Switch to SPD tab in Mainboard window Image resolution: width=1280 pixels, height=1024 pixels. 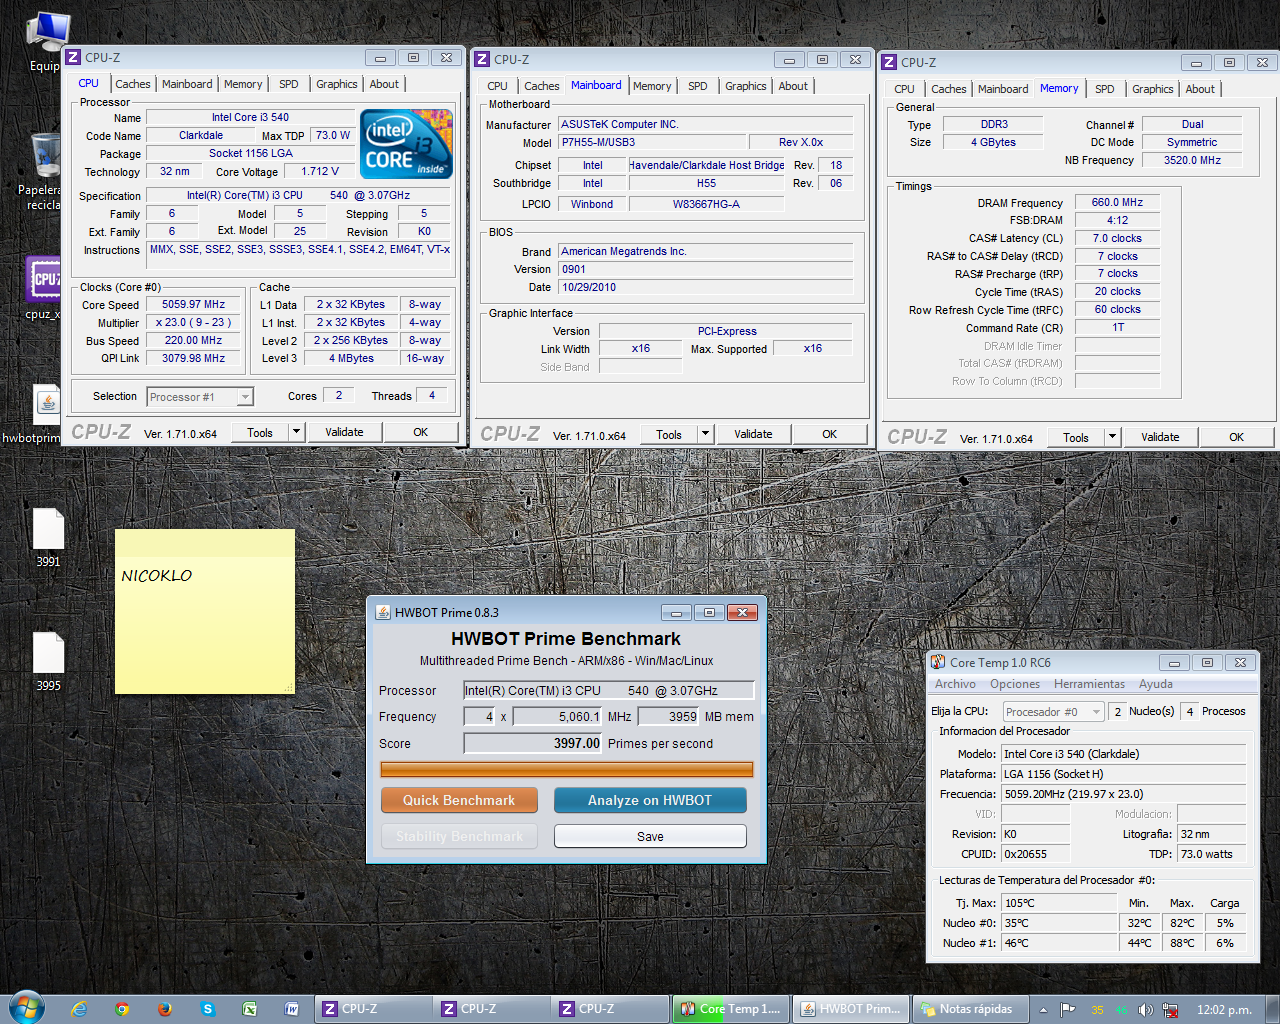698,86
